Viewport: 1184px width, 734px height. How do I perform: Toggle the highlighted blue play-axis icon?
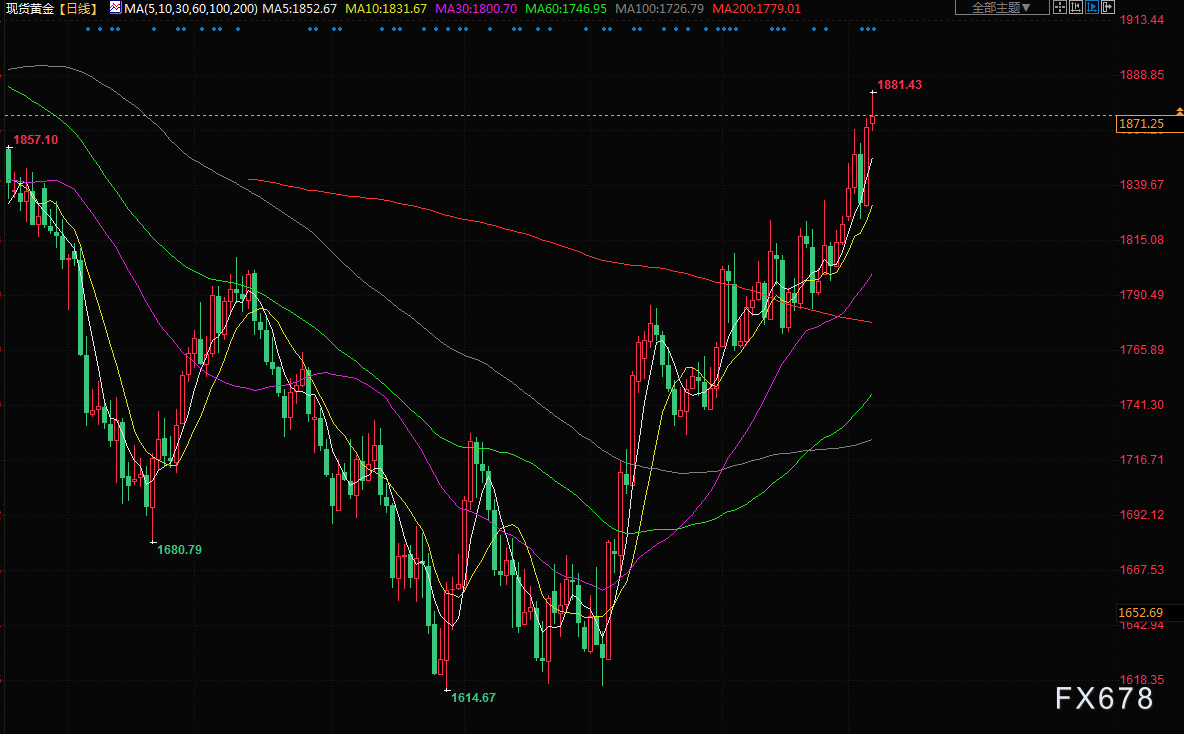1092,7
